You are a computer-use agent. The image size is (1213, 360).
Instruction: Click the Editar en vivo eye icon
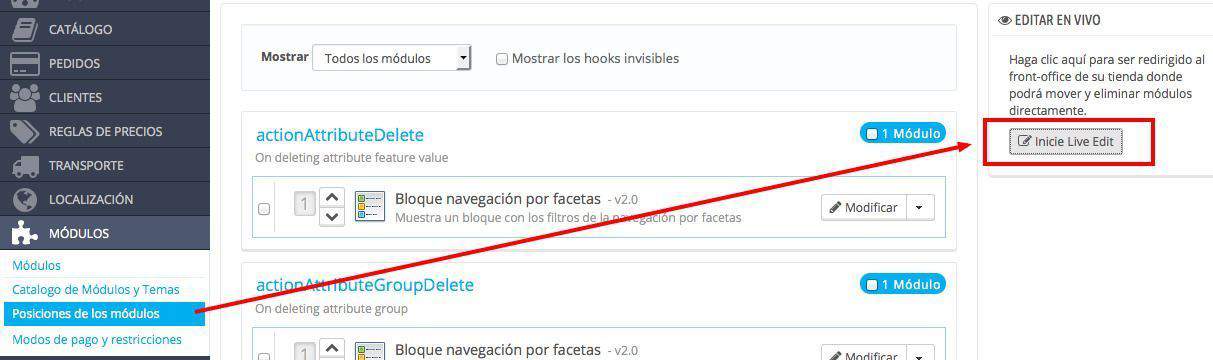coord(1005,20)
